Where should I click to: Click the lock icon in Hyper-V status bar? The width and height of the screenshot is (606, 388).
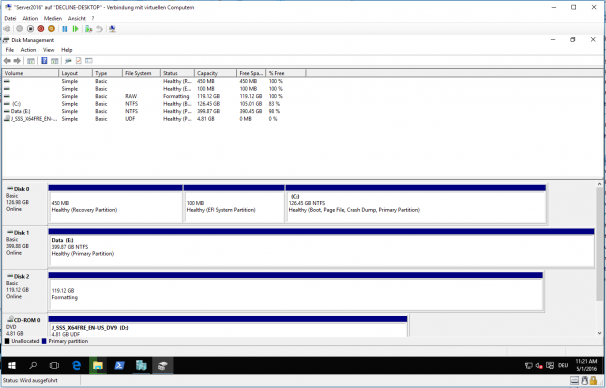tap(594, 381)
